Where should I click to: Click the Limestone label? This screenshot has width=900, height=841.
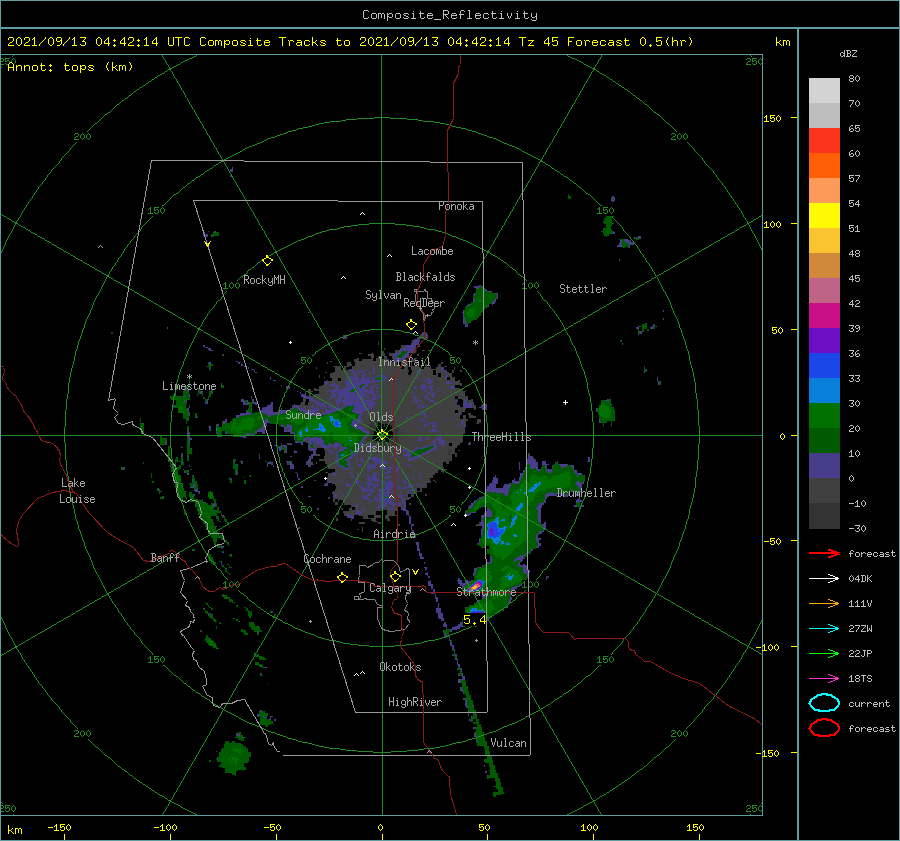coord(189,386)
